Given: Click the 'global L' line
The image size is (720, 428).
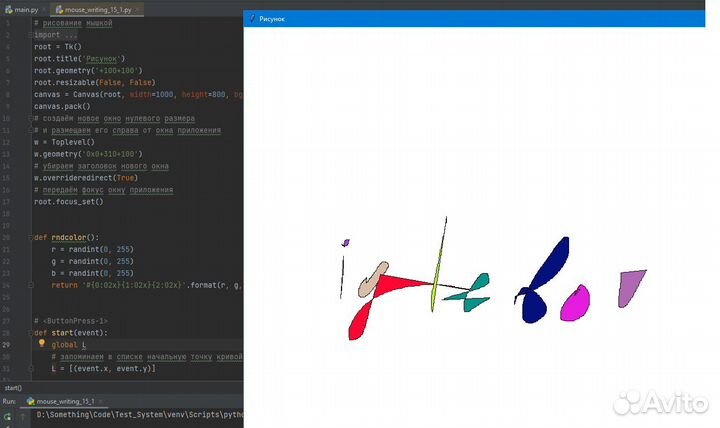Looking at the screenshot, I should (69, 345).
